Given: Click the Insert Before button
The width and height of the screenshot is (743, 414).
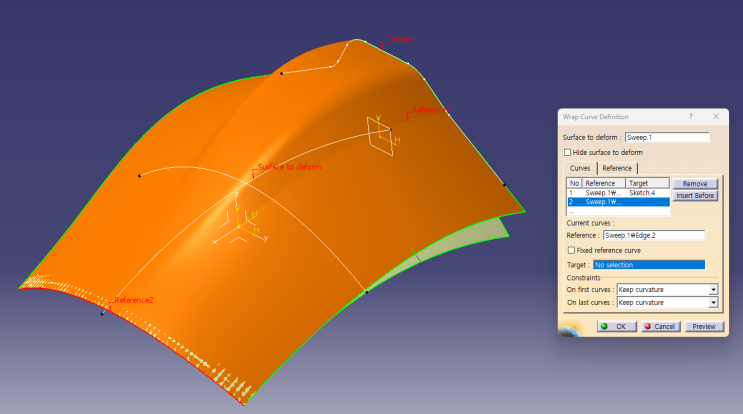Looking at the screenshot, I should pos(695,196).
